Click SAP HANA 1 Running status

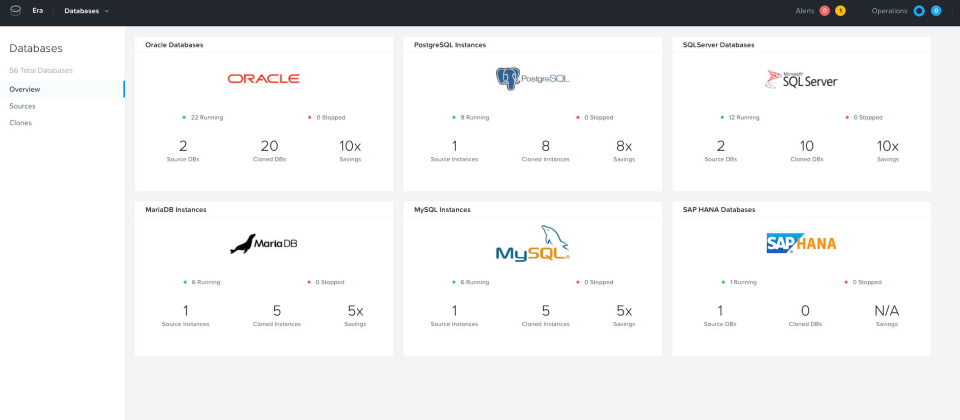click(739, 282)
